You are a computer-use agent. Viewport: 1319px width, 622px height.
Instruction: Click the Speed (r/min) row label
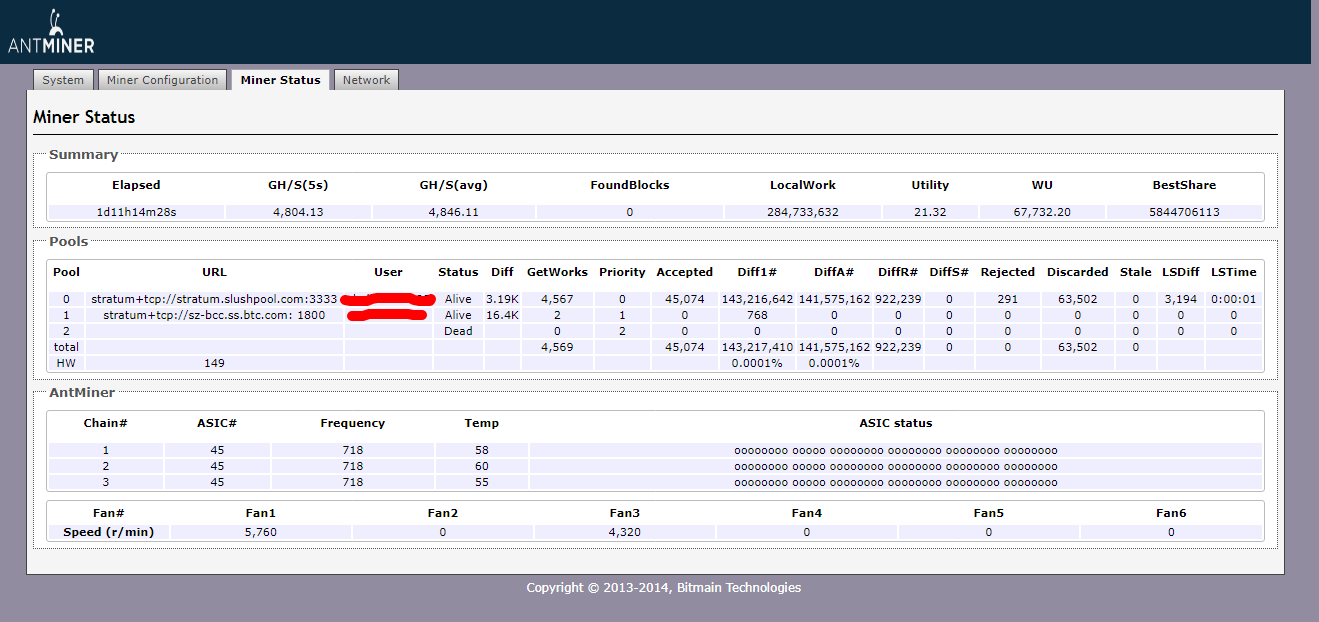[109, 532]
